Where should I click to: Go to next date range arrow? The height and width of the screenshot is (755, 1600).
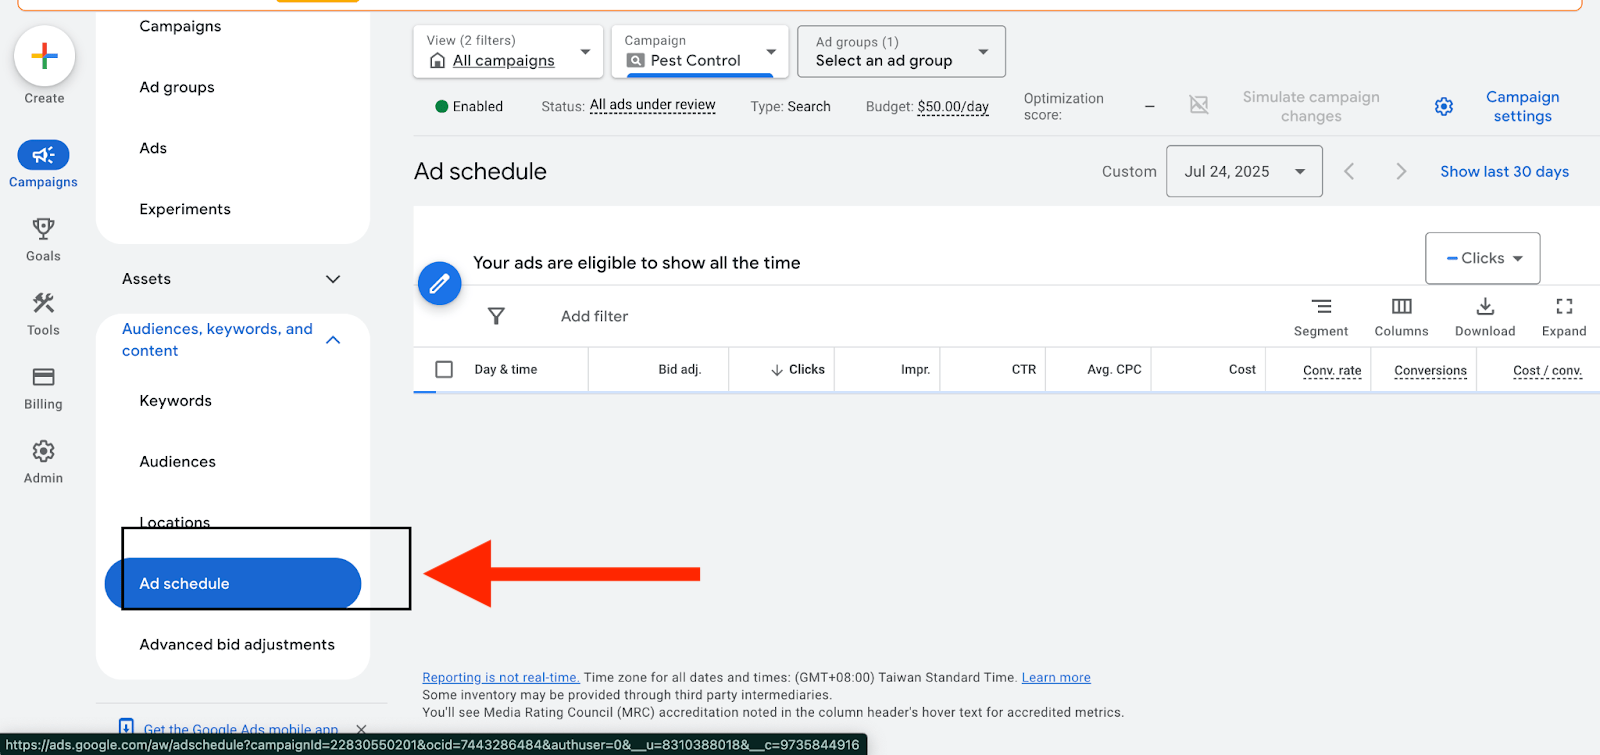coord(1401,171)
